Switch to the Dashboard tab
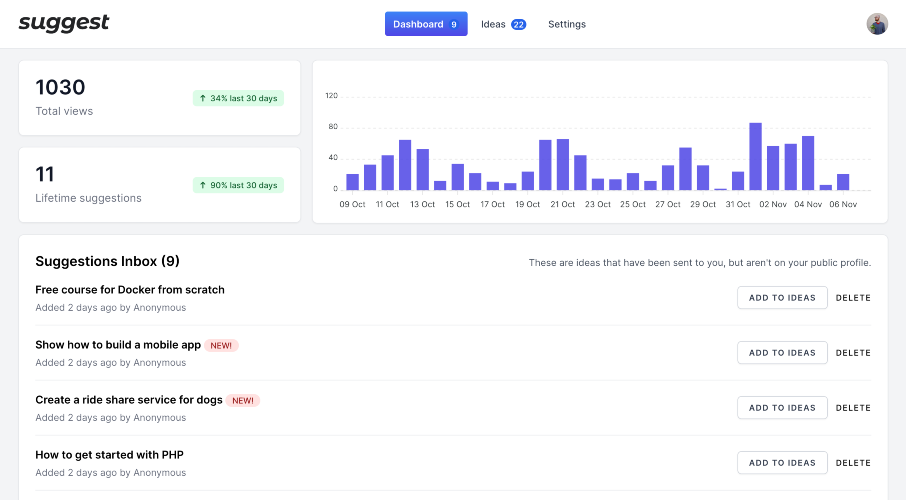The image size is (906, 500). tap(426, 24)
